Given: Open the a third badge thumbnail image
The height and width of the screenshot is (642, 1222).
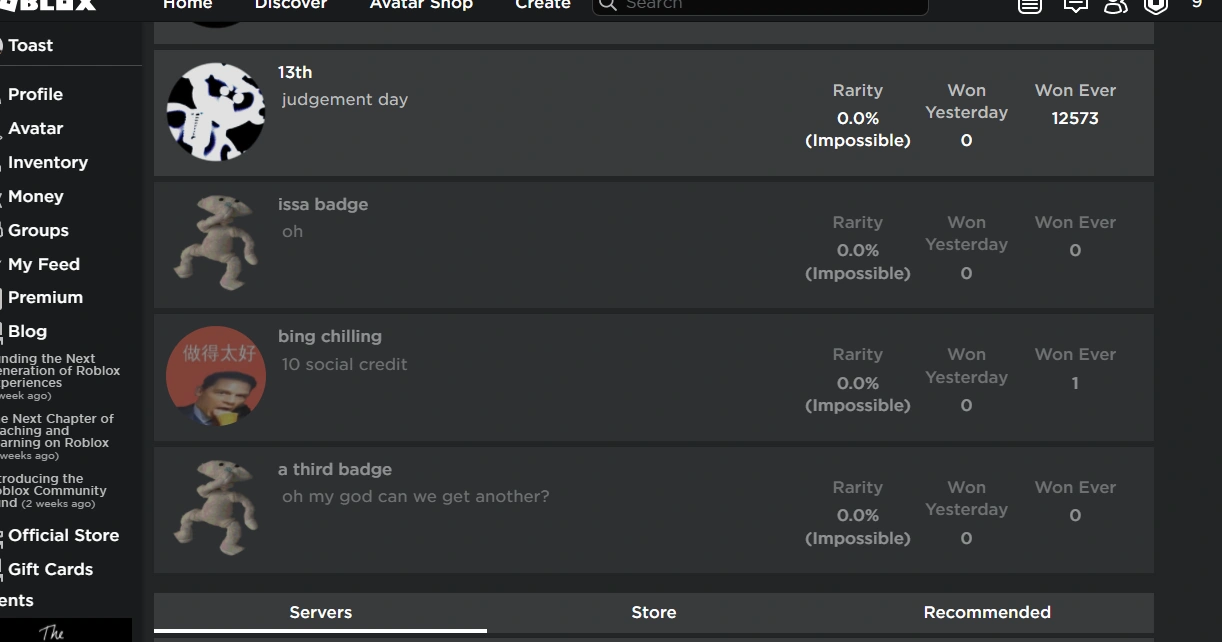Looking at the screenshot, I should (x=216, y=508).
